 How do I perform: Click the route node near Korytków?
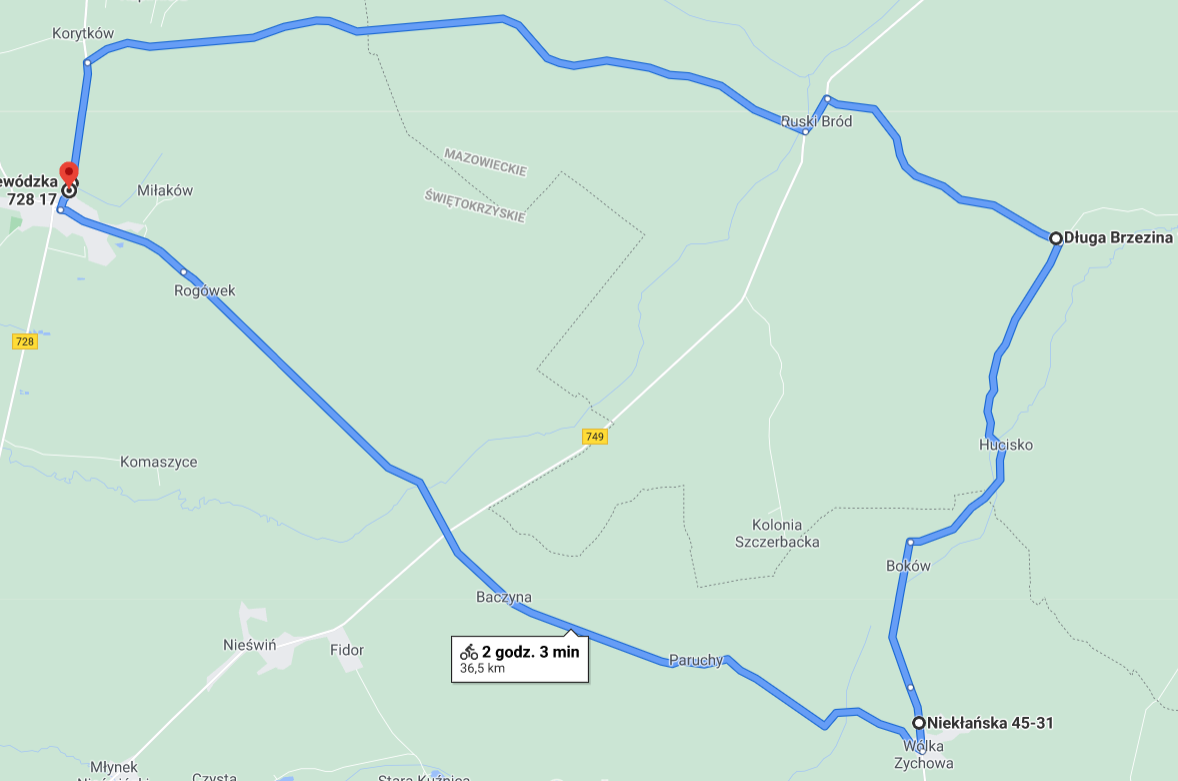87,62
